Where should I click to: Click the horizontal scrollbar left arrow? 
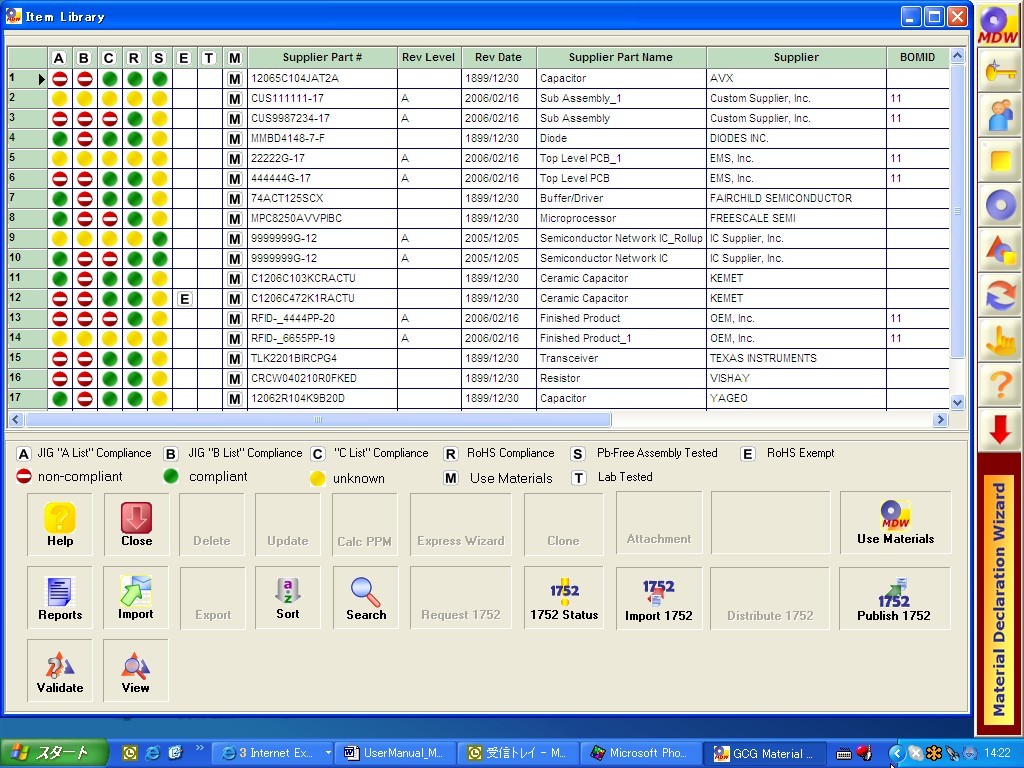[17, 420]
